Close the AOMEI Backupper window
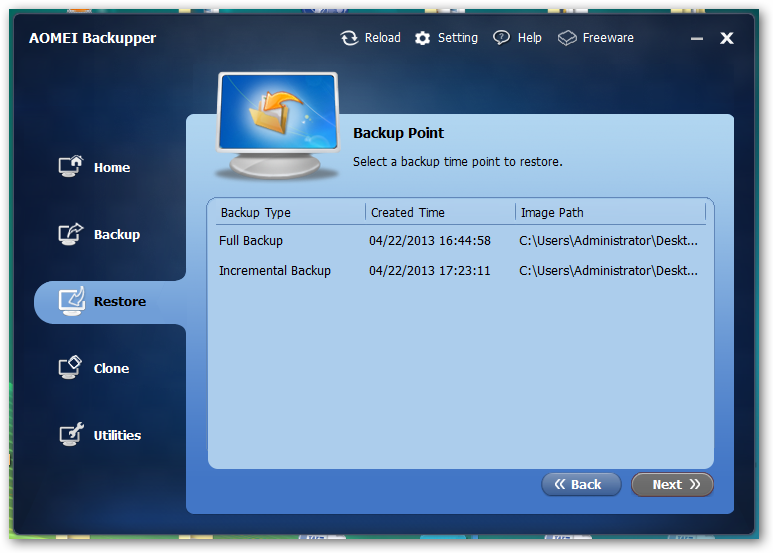The height and width of the screenshot is (553, 773). click(727, 38)
